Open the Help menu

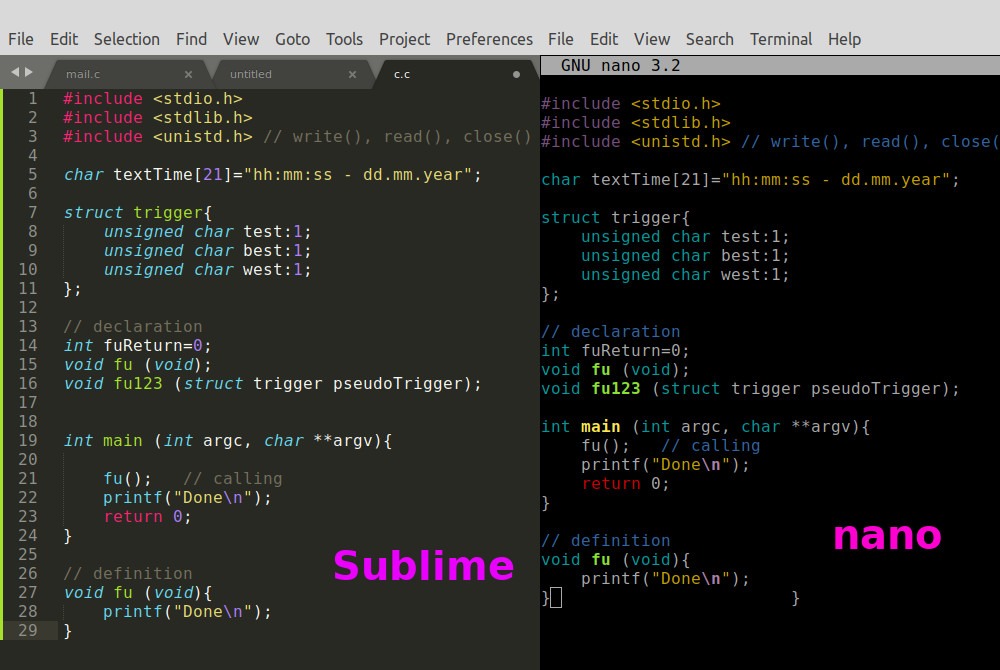pos(844,40)
